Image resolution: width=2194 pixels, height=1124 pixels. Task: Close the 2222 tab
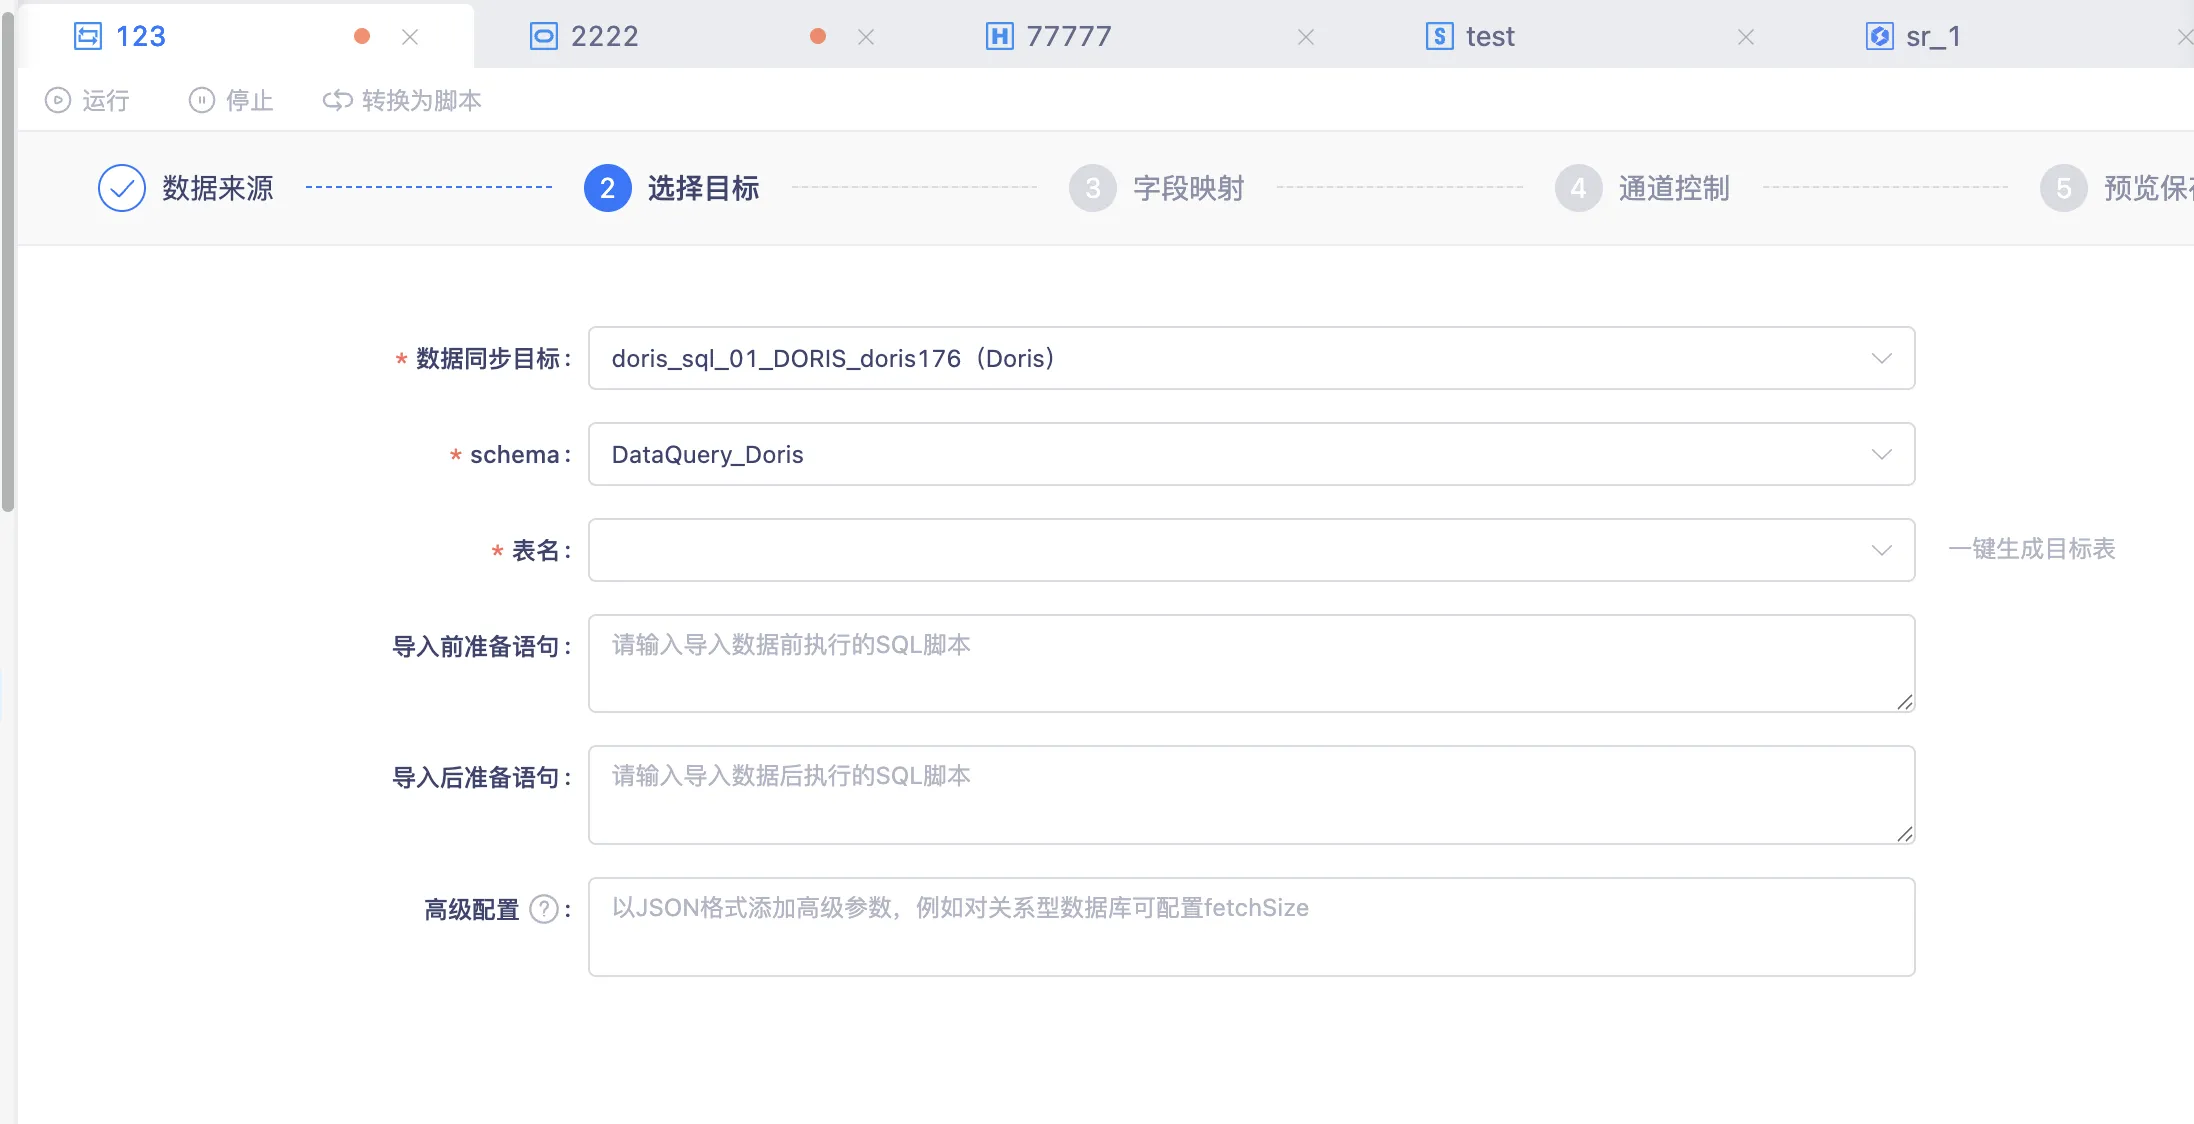(x=866, y=37)
